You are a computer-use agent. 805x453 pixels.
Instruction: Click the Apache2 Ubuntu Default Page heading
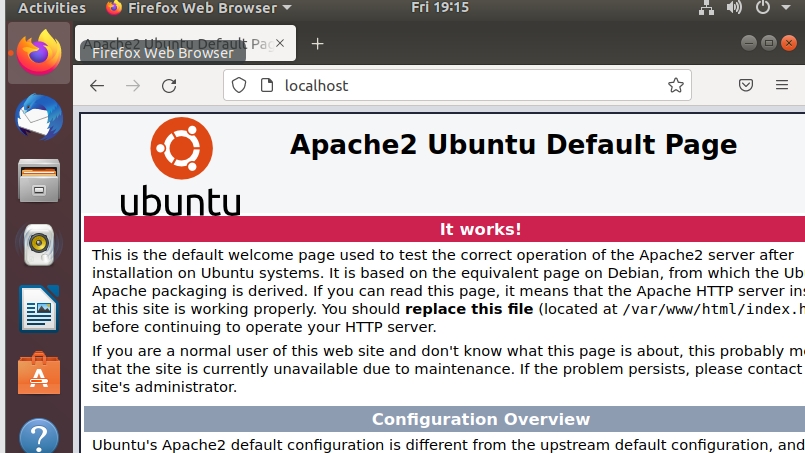click(513, 144)
